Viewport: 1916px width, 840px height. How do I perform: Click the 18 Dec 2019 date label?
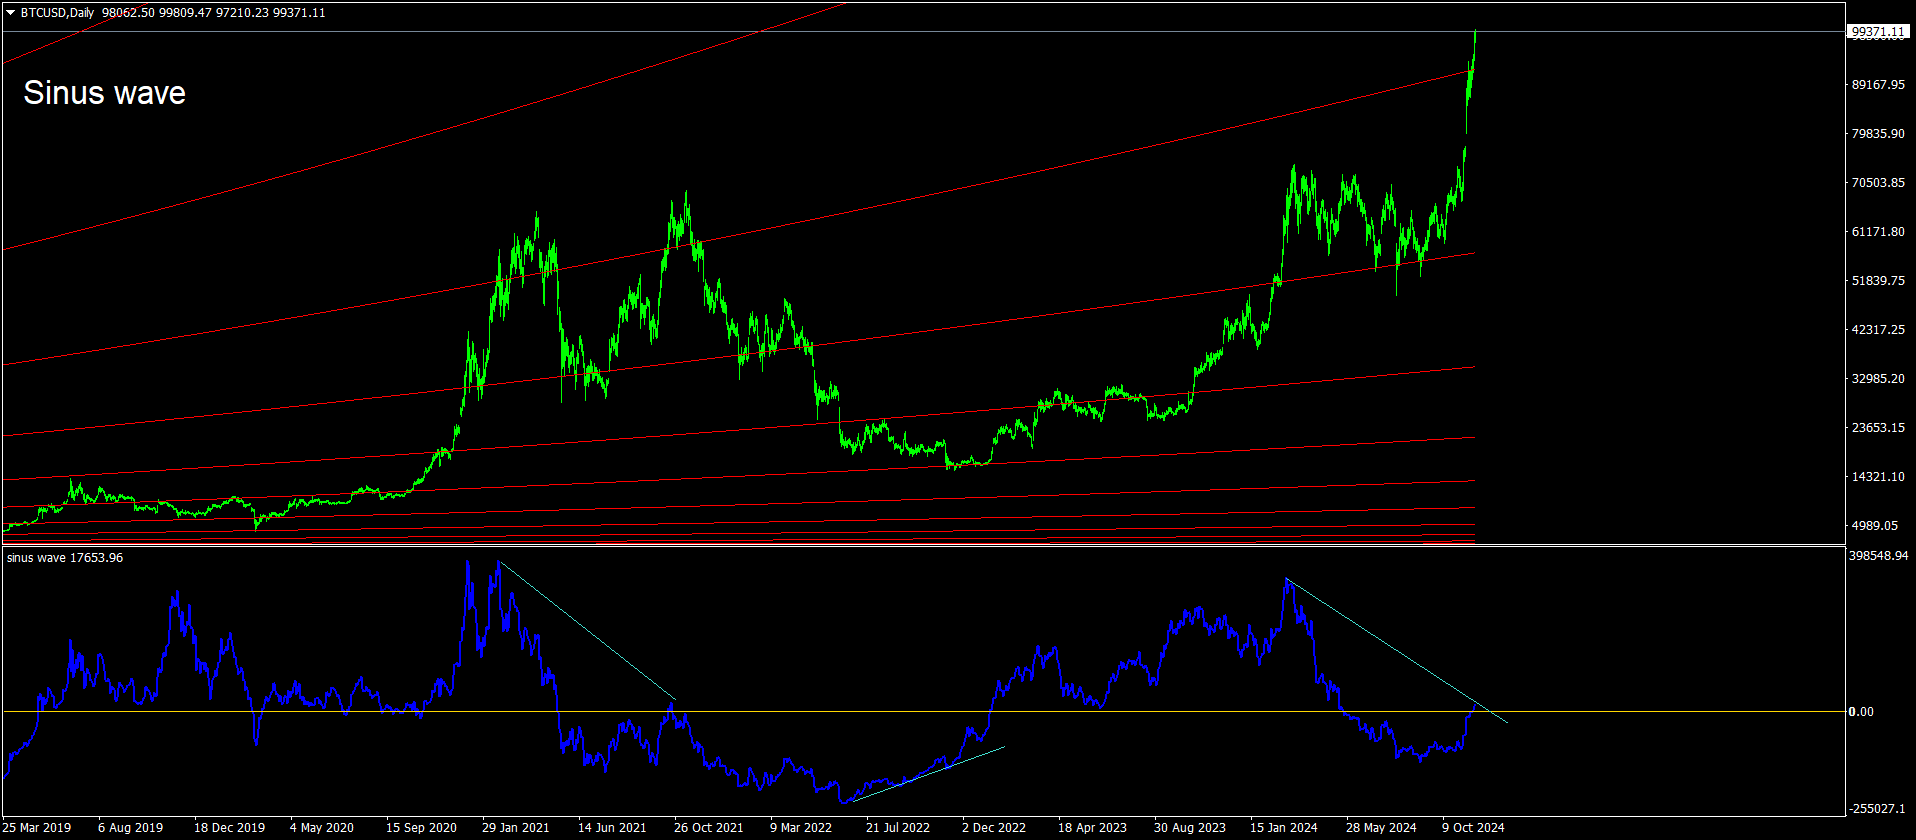pyautogui.click(x=229, y=828)
